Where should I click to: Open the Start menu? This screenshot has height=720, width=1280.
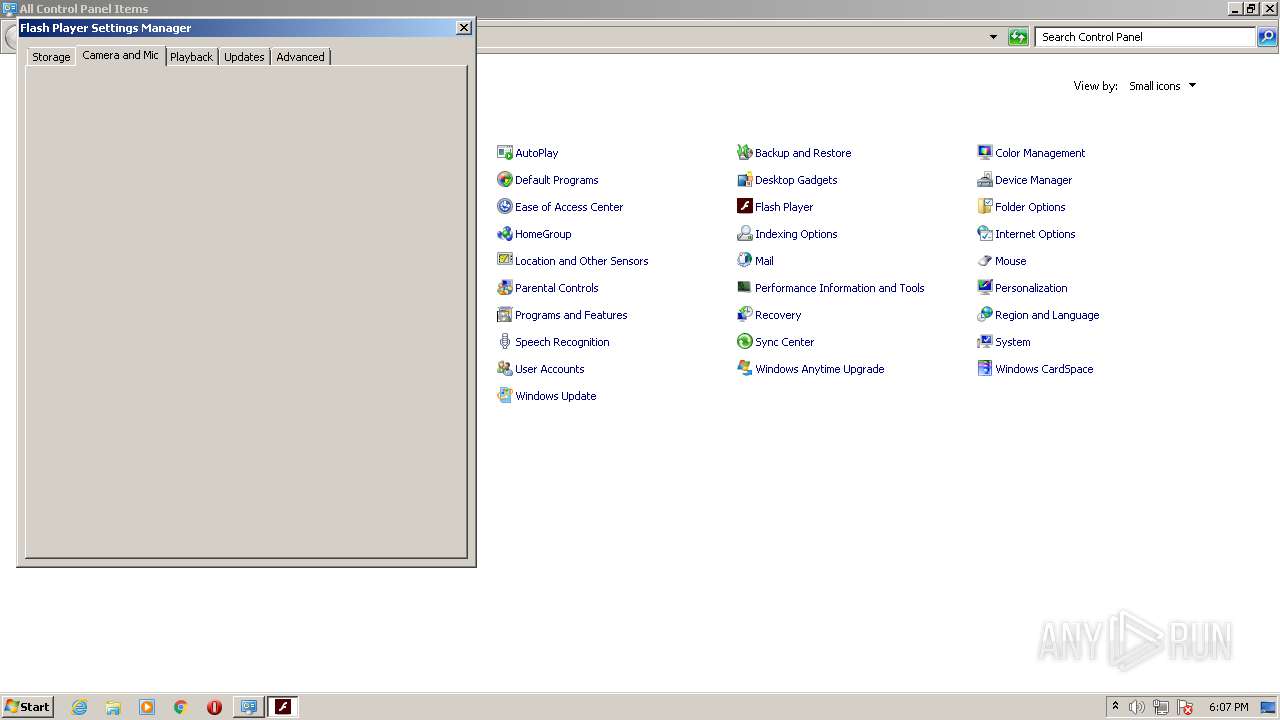point(27,707)
